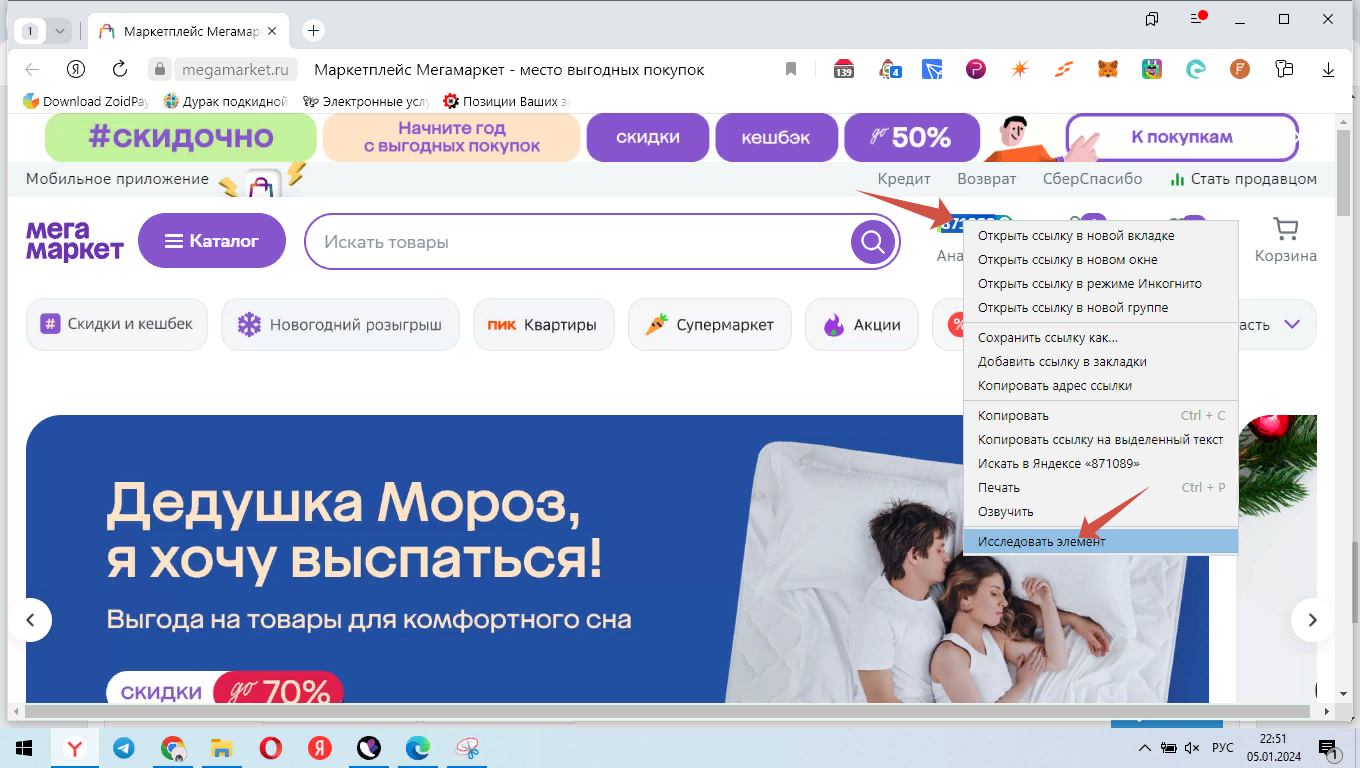Click the Мегамаркет logo
The image size is (1360, 768).
tap(75, 241)
